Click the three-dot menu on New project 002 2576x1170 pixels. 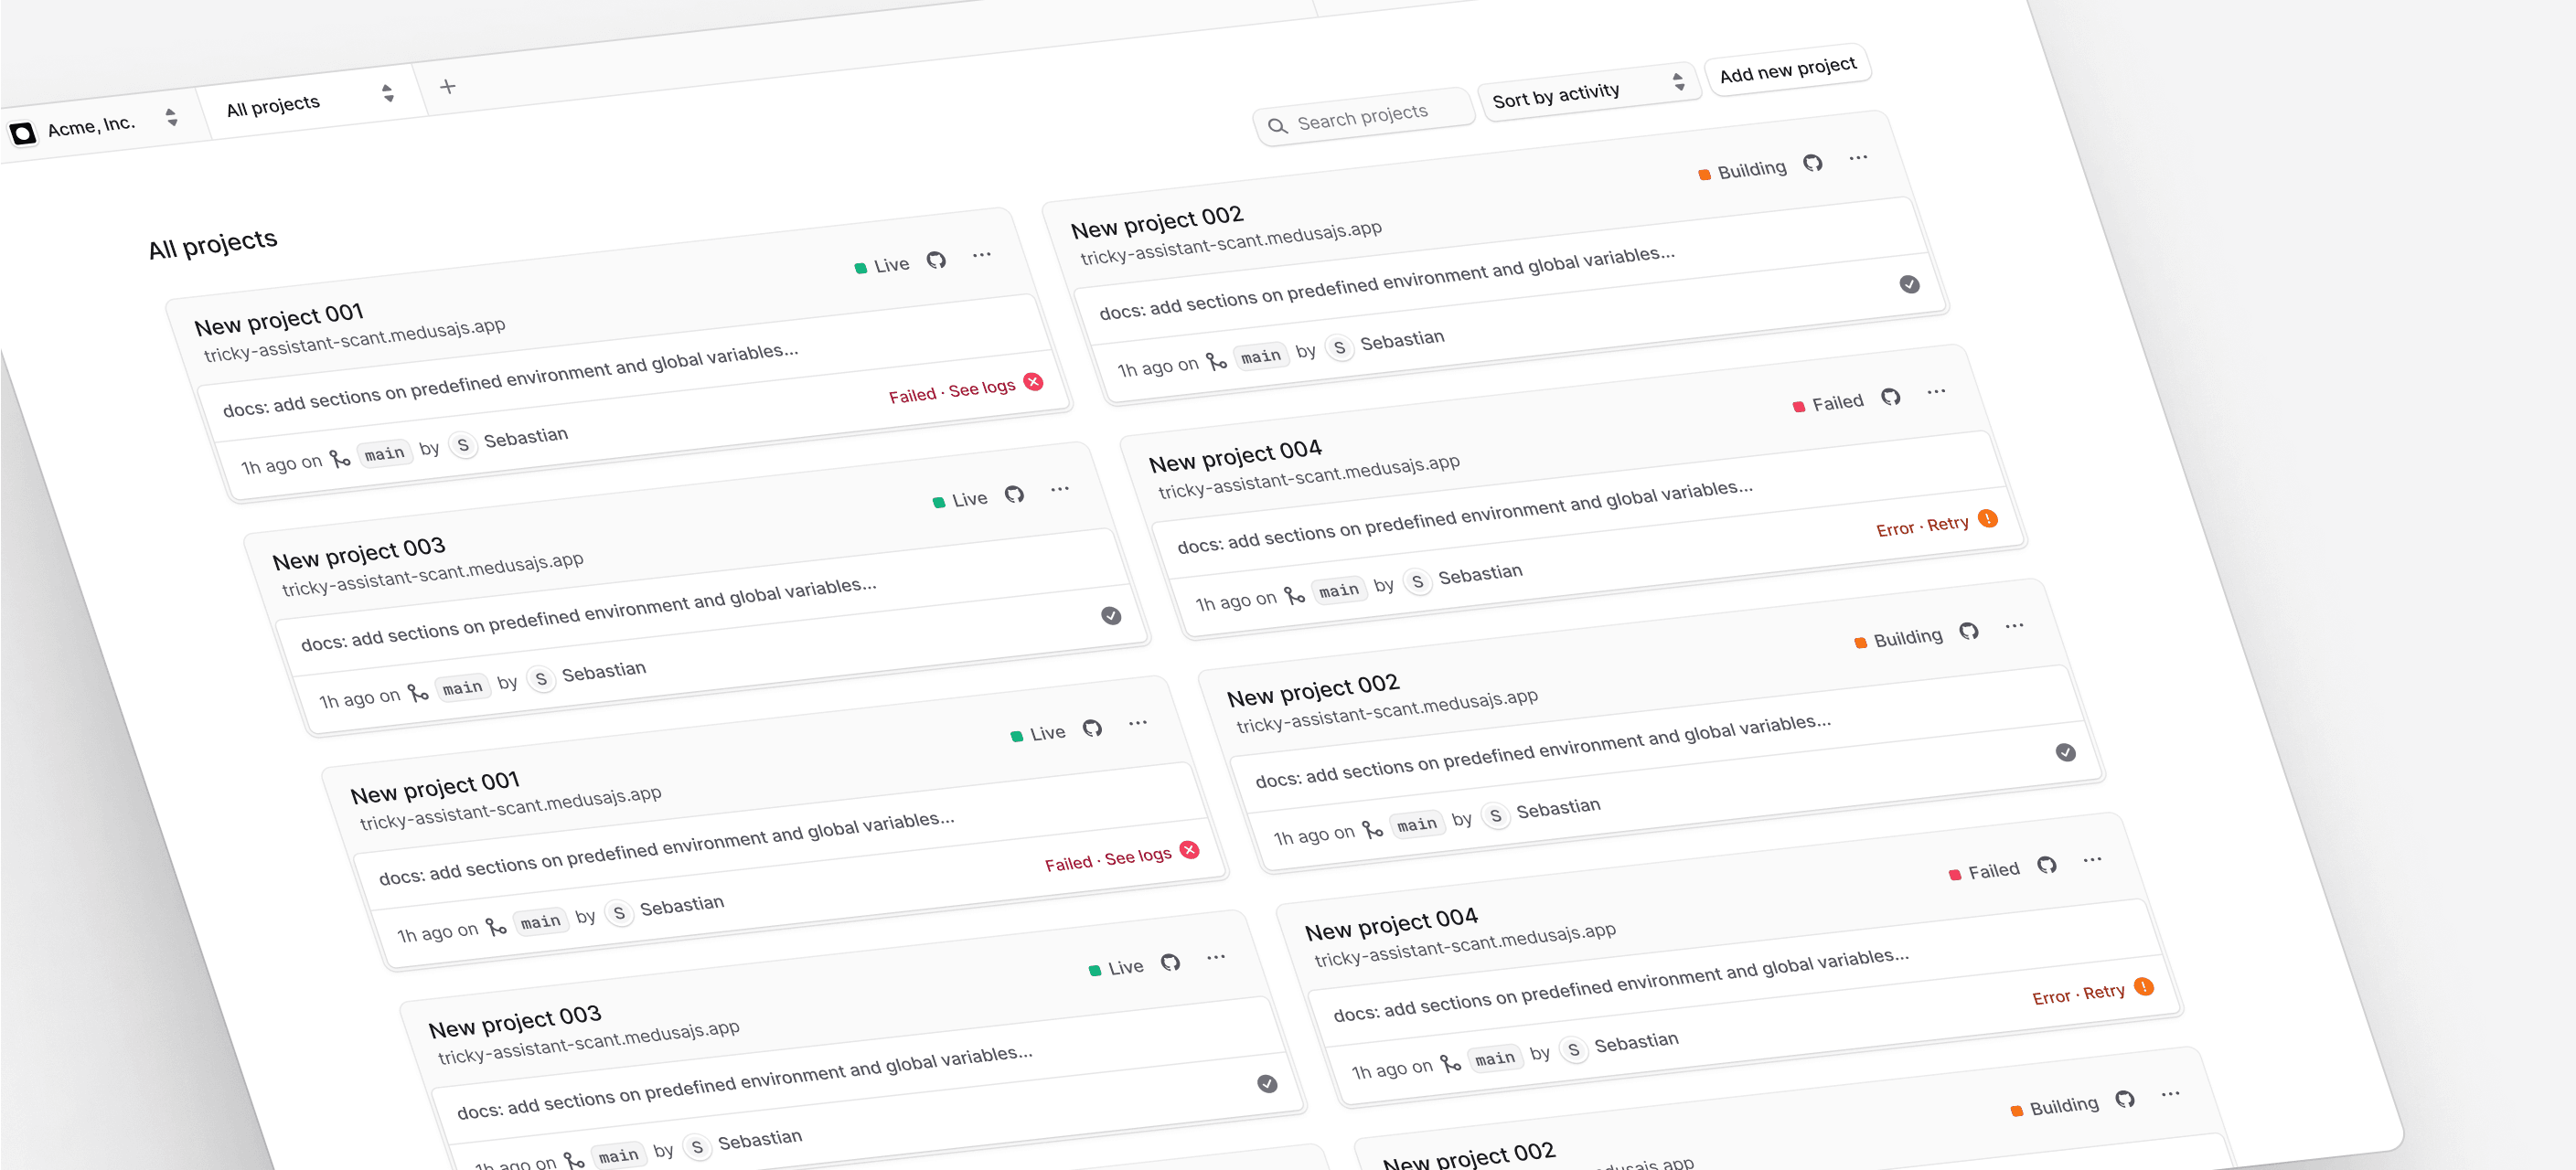click(x=1858, y=159)
